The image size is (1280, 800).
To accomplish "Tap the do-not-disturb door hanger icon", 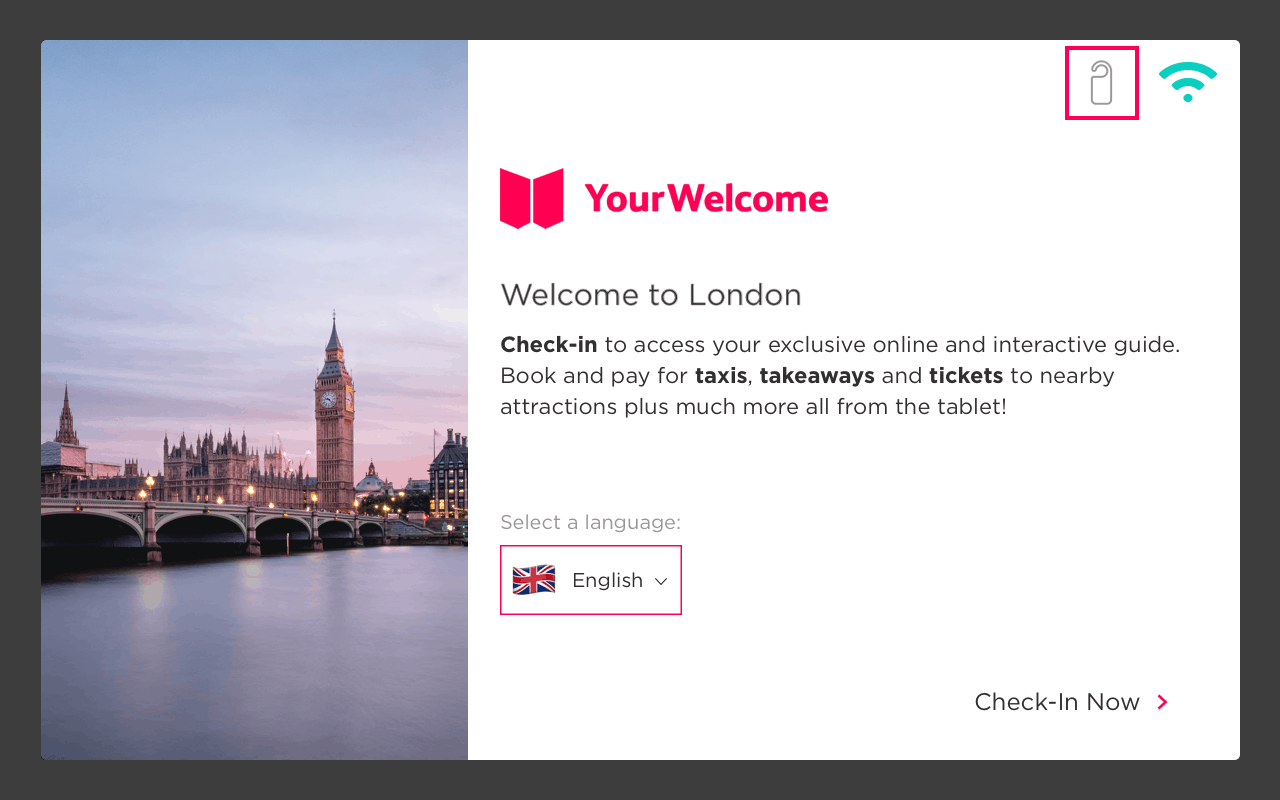I will [x=1101, y=83].
